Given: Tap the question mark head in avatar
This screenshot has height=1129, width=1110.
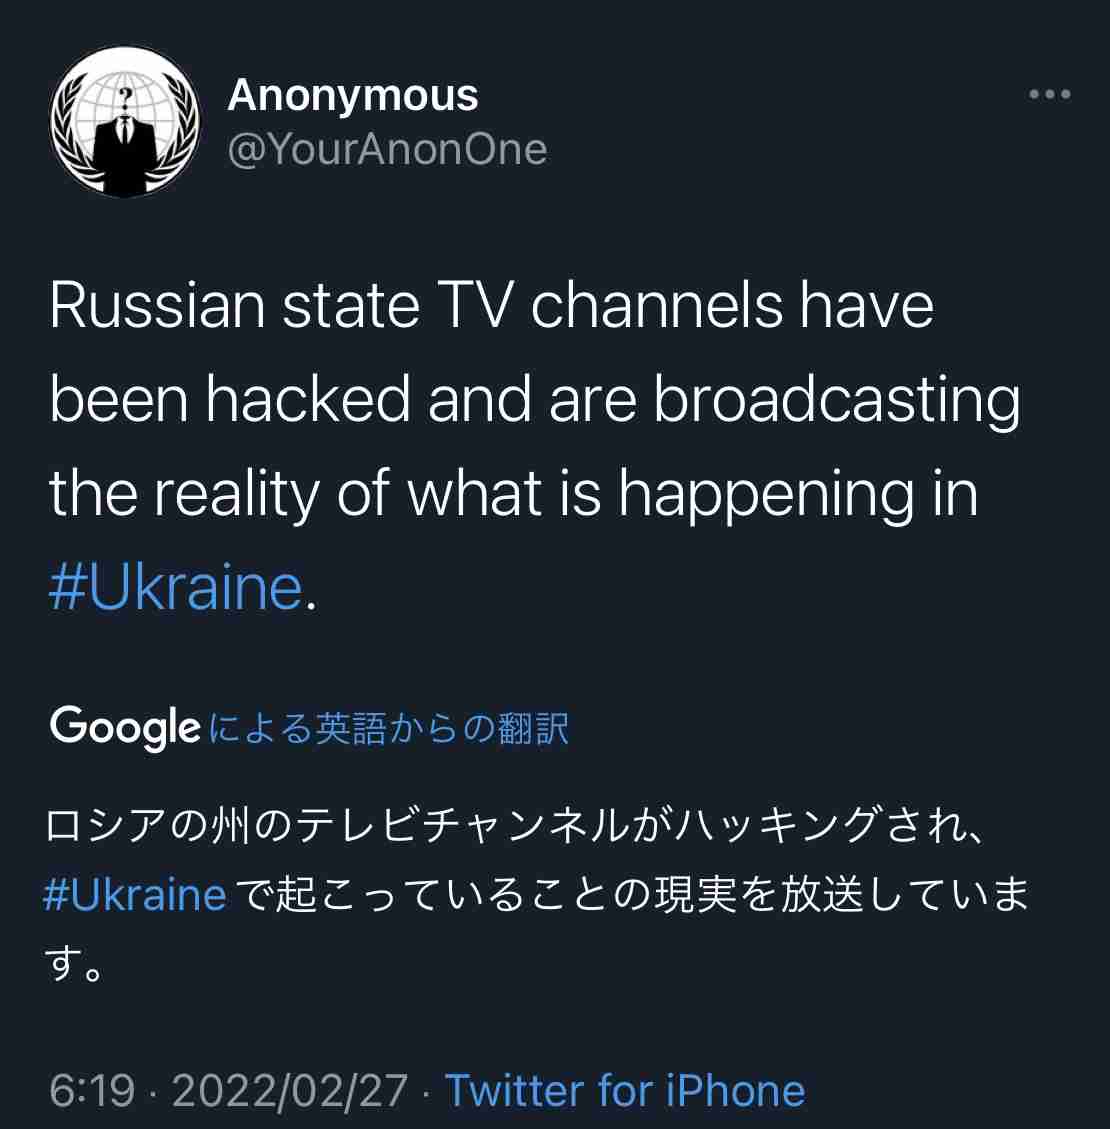Looking at the screenshot, I should 125,99.
